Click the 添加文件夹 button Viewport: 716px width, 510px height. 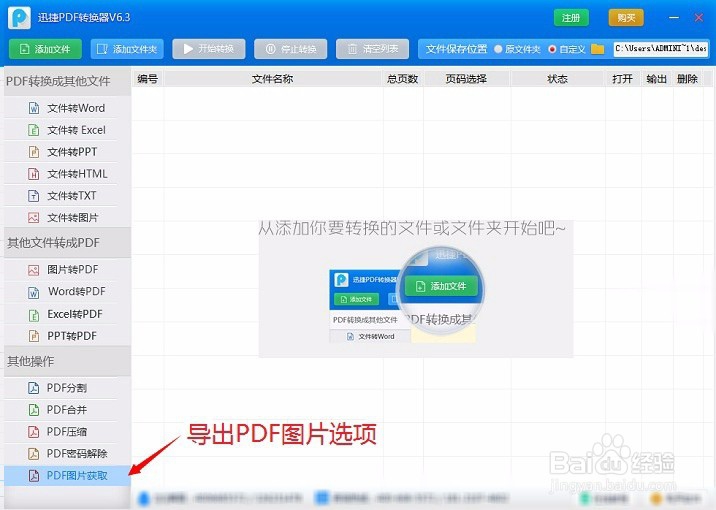pyautogui.click(x=127, y=49)
